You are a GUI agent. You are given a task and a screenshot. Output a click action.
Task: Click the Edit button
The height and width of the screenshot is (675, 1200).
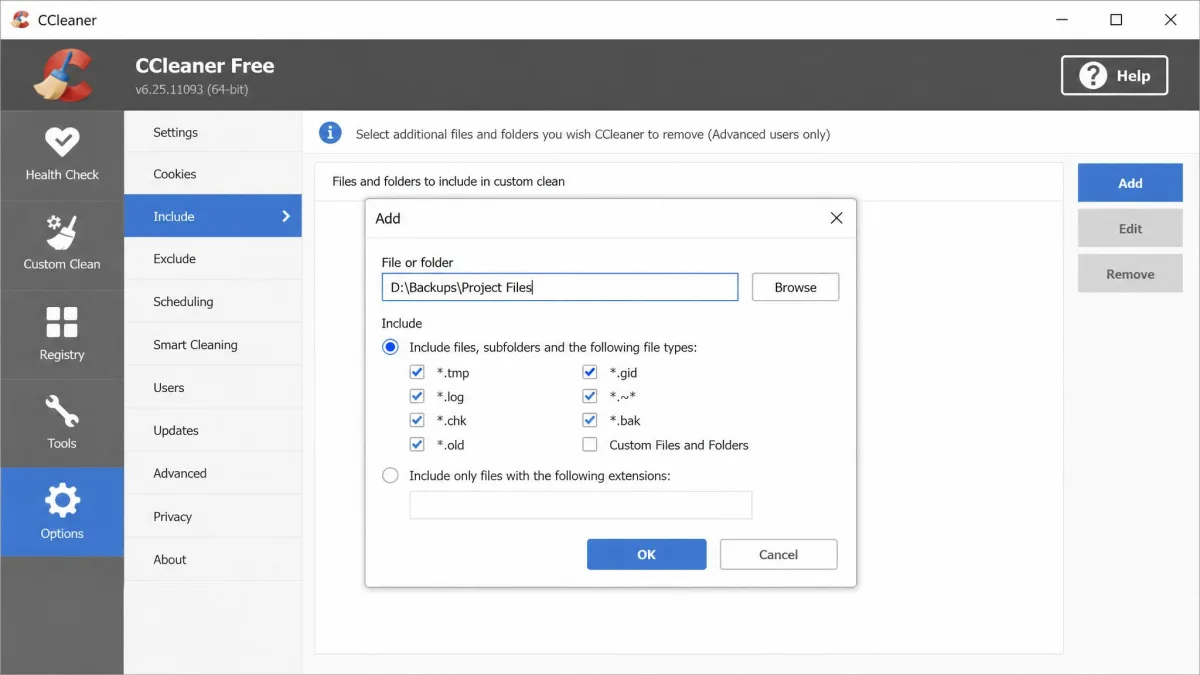[x=1130, y=228]
